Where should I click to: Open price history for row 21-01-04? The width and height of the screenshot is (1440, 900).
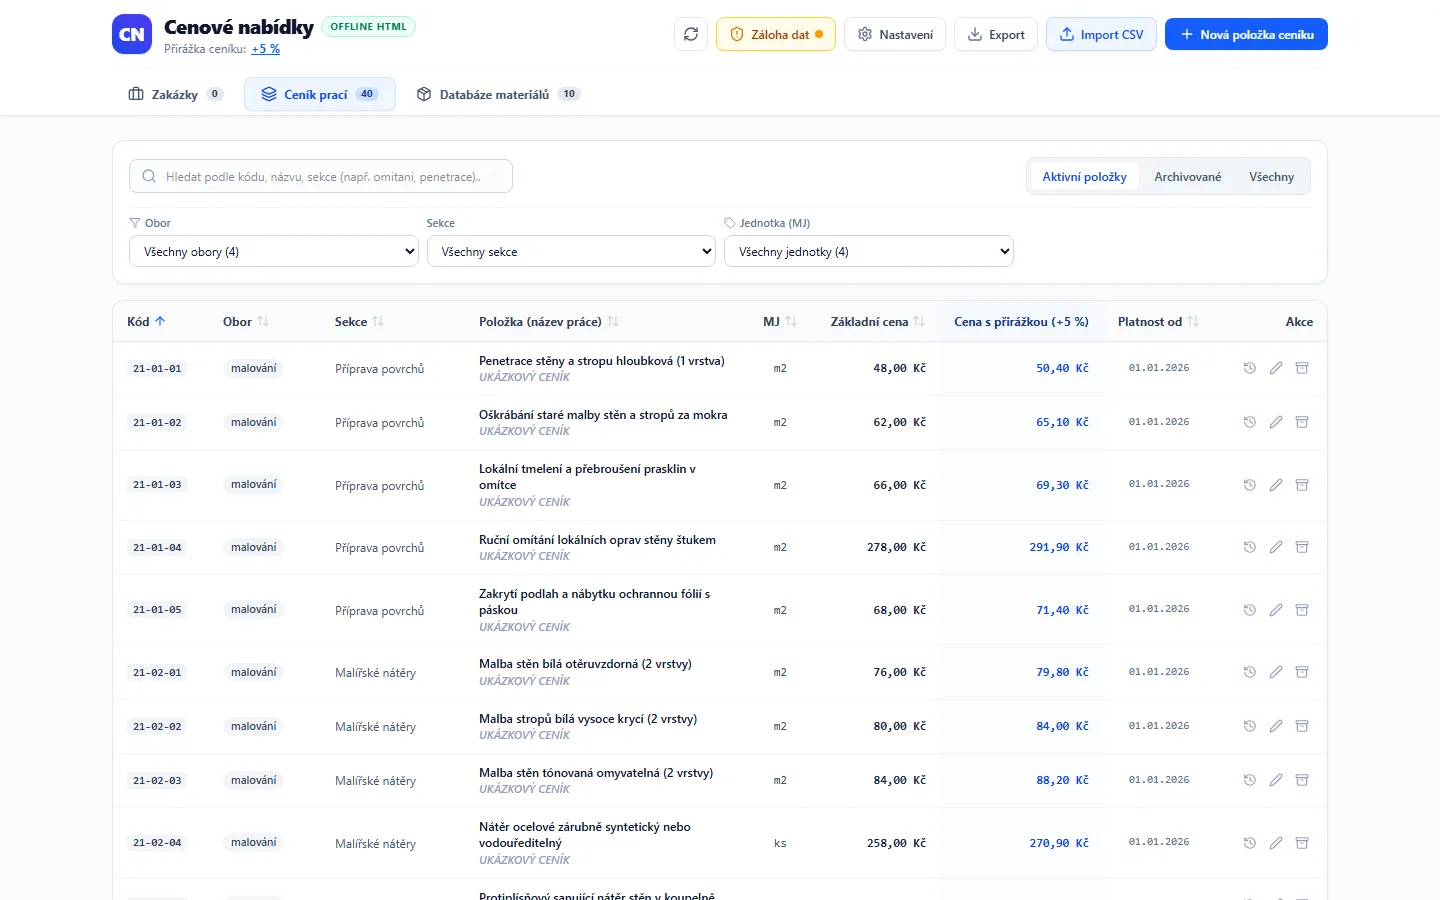(x=1249, y=547)
